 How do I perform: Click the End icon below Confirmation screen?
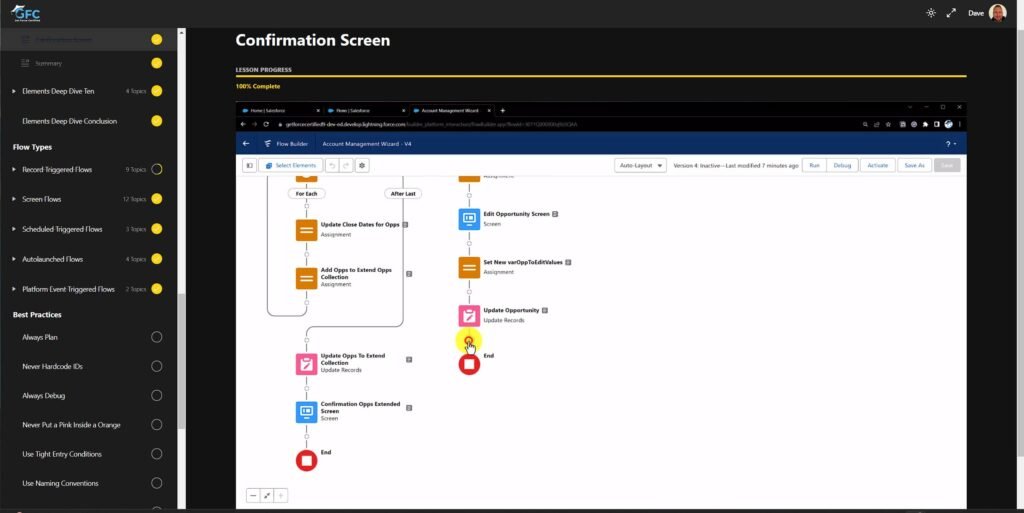click(x=306, y=460)
